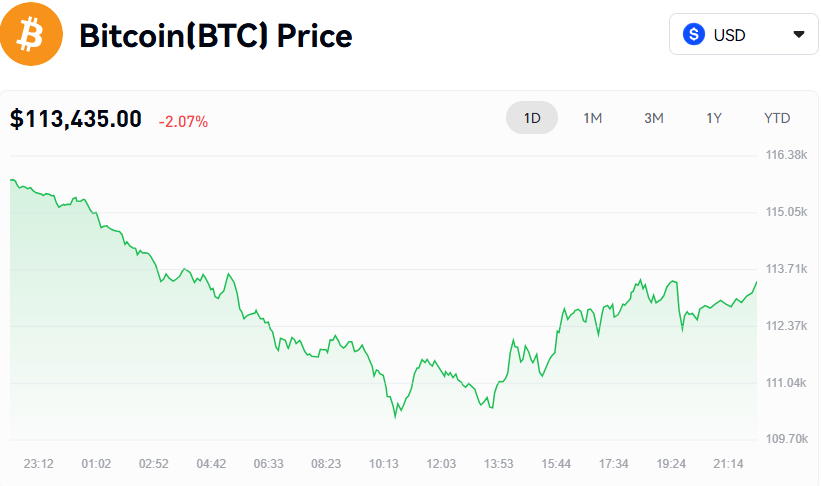The image size is (821, 486).
Task: Expand the currency dropdown arrow beside USD
Action: click(798, 35)
